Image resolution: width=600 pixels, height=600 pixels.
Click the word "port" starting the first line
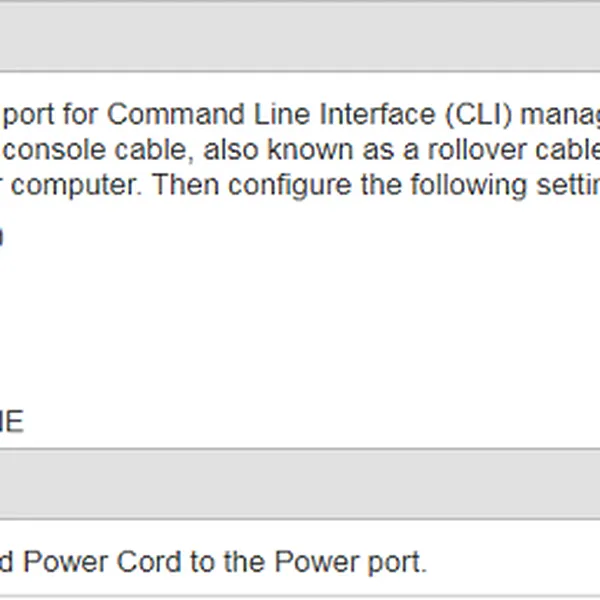[x=30, y=114]
